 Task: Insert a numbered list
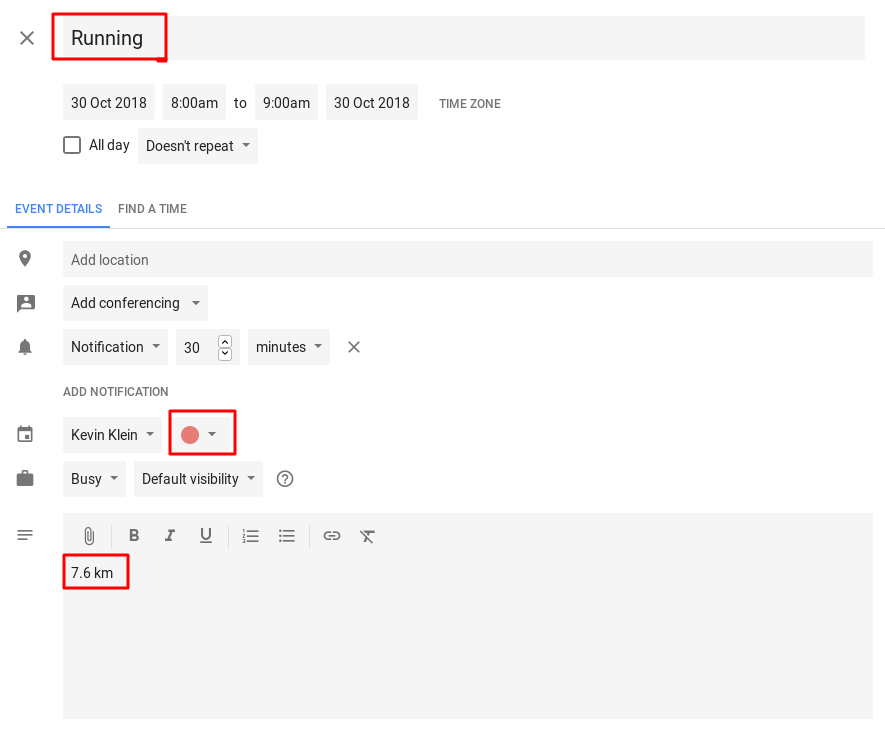(250, 535)
